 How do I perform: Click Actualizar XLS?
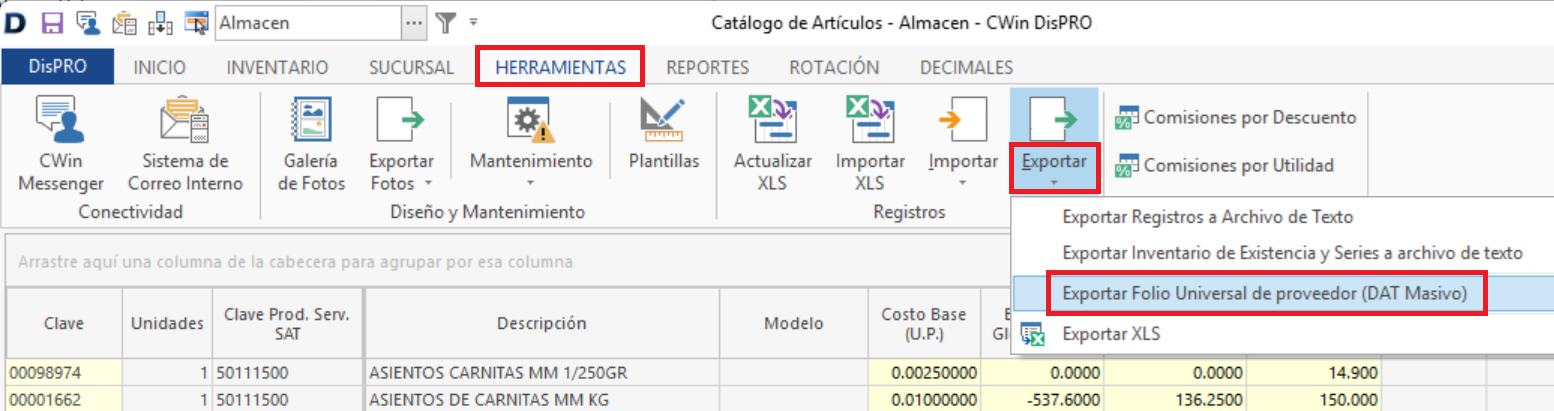[772, 143]
